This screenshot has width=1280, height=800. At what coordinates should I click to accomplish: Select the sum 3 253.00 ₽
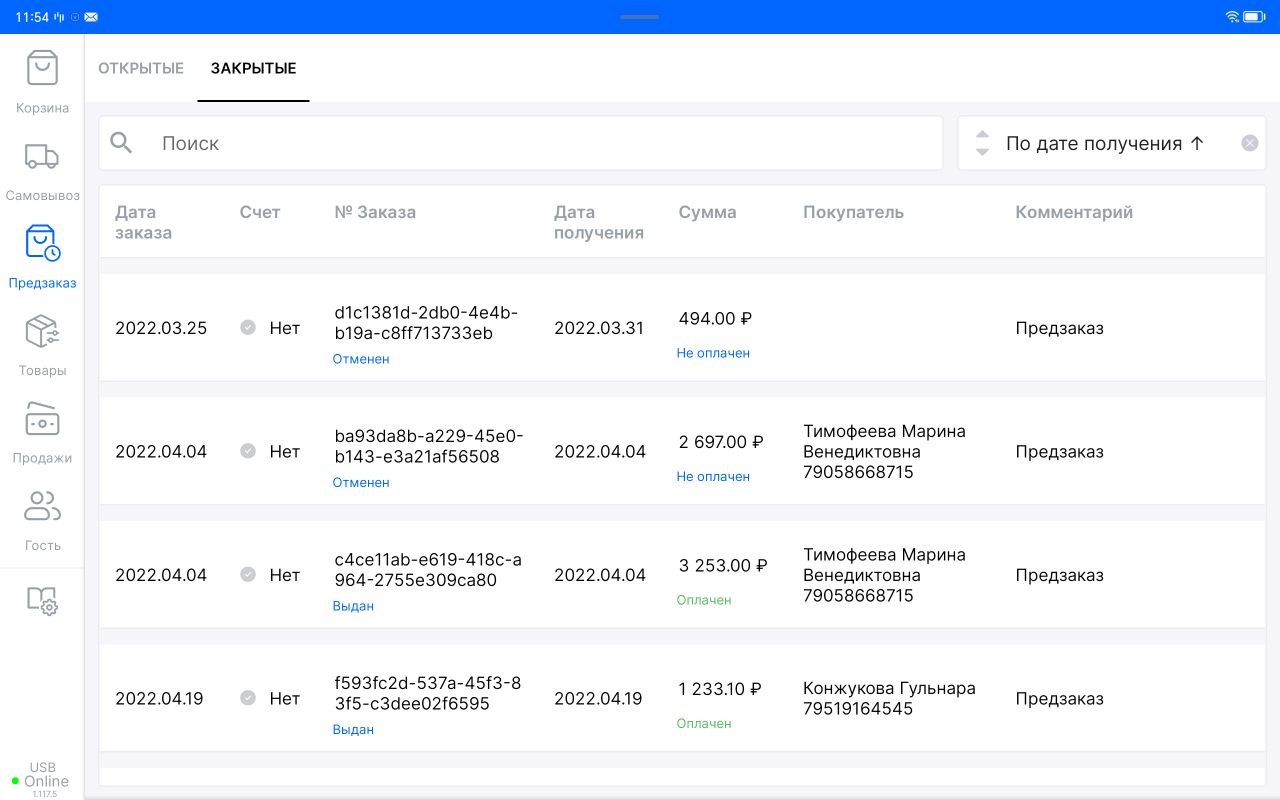pyautogui.click(x=723, y=565)
